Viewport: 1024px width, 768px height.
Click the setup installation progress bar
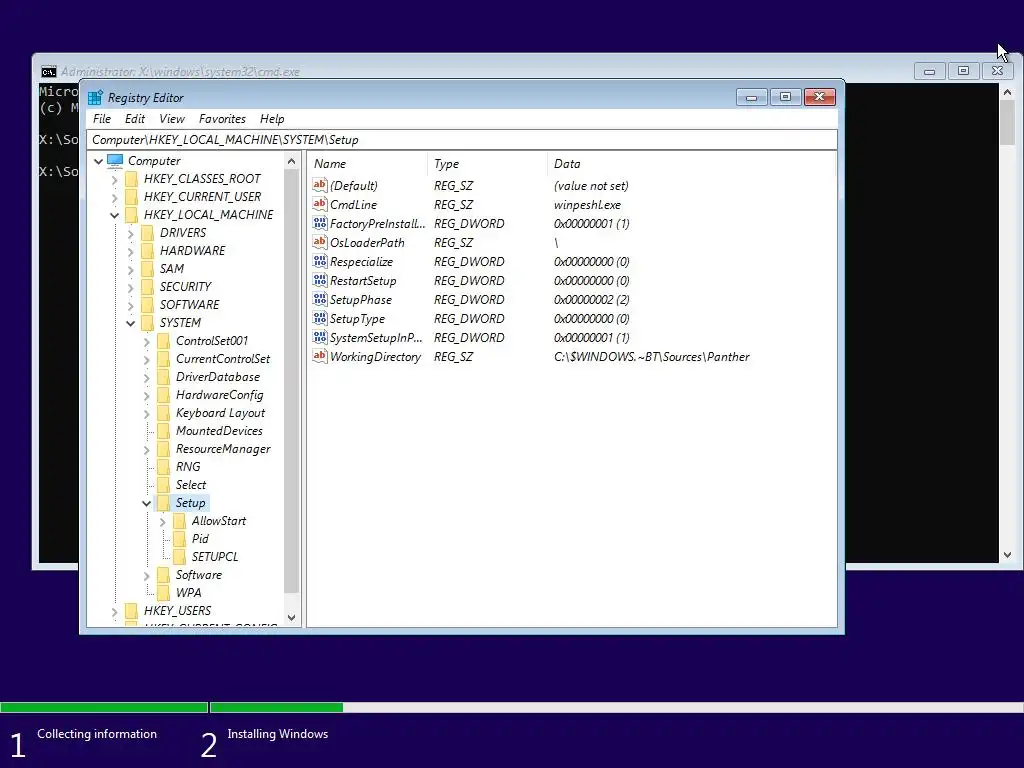(x=512, y=707)
